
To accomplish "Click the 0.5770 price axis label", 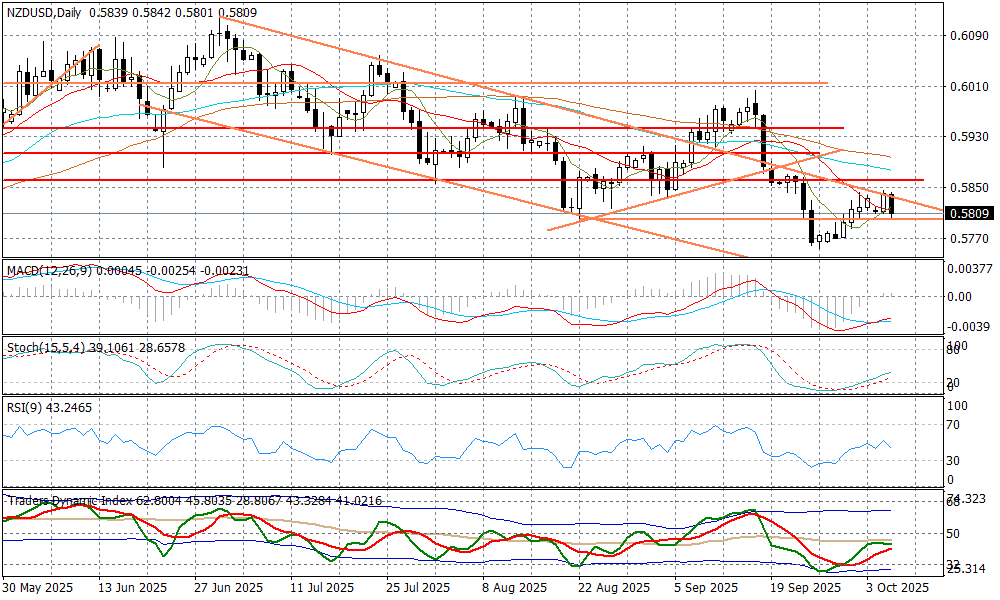I will (x=967, y=239).
